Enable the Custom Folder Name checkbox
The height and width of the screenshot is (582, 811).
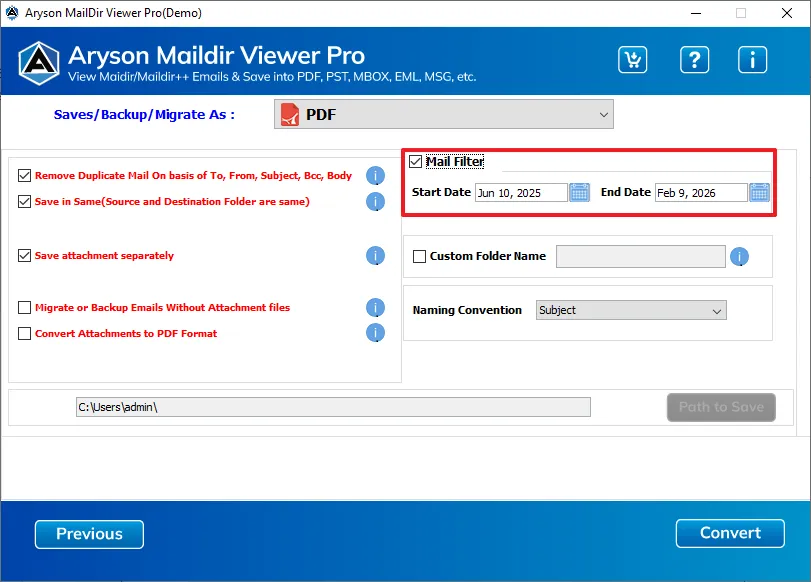pos(419,256)
